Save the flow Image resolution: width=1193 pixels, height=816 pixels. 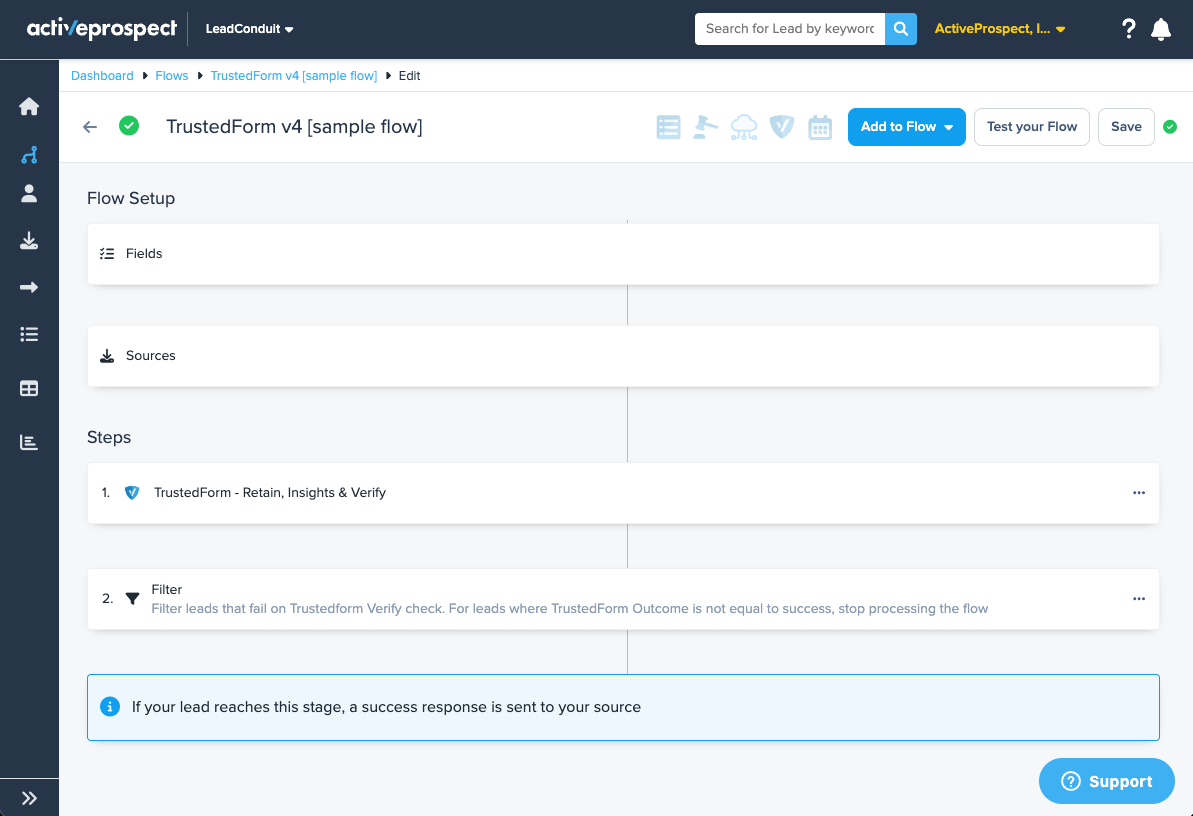click(1126, 127)
